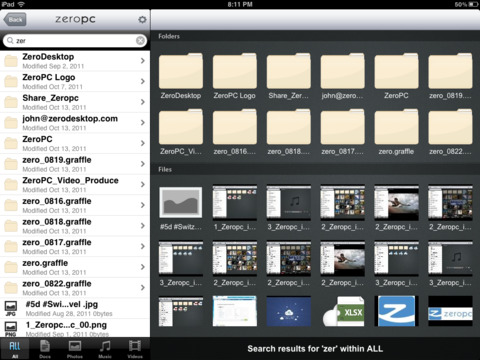Screen dimensions: 480x360
Task: Tap the ZeroPC Logo list folder icon
Action: tap(11, 82)
